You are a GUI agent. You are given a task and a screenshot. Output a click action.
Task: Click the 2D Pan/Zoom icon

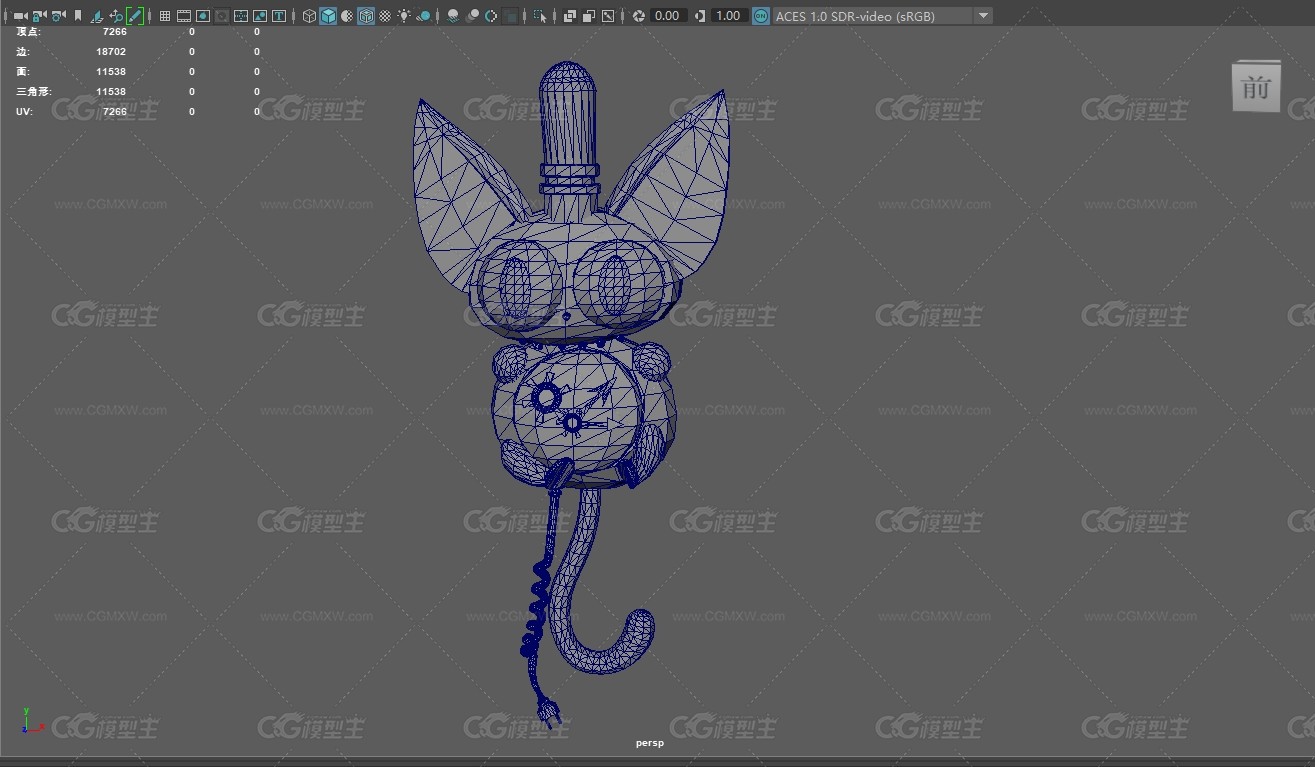point(116,16)
